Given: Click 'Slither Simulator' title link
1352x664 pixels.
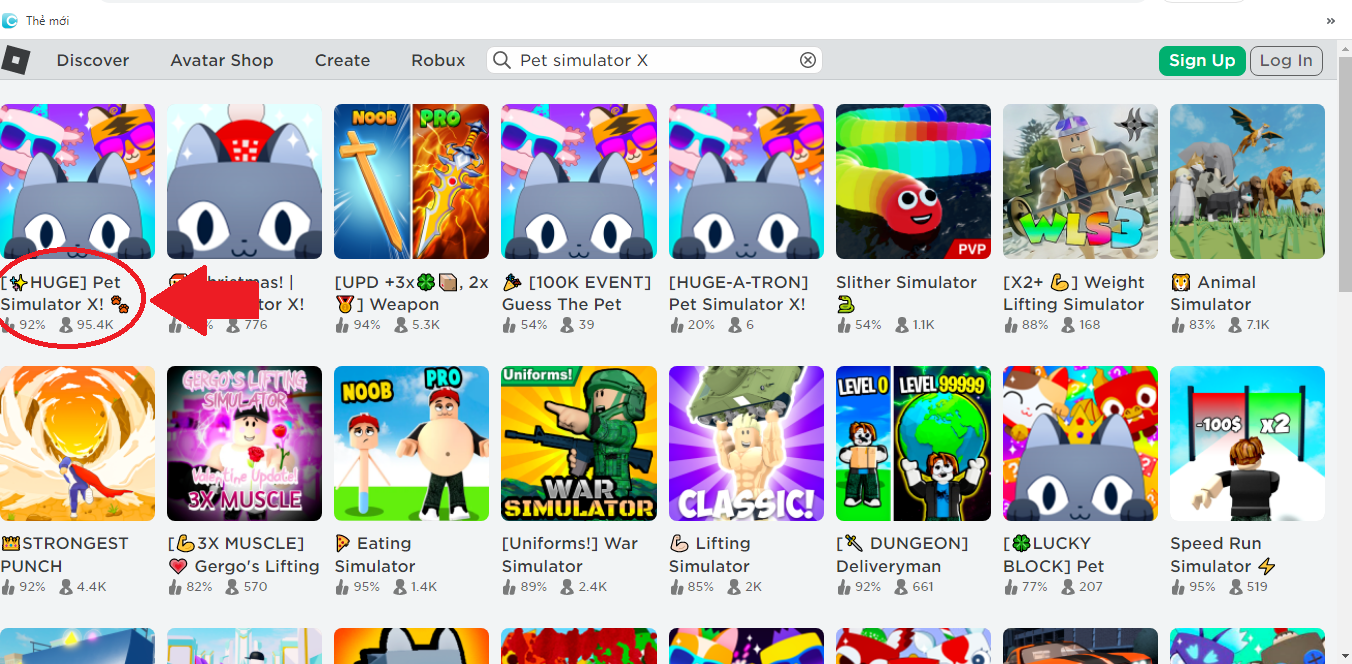Looking at the screenshot, I should (906, 293).
